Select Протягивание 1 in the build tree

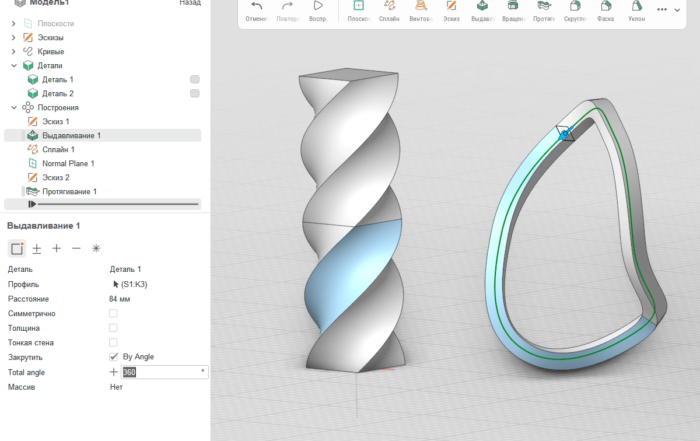(69, 191)
